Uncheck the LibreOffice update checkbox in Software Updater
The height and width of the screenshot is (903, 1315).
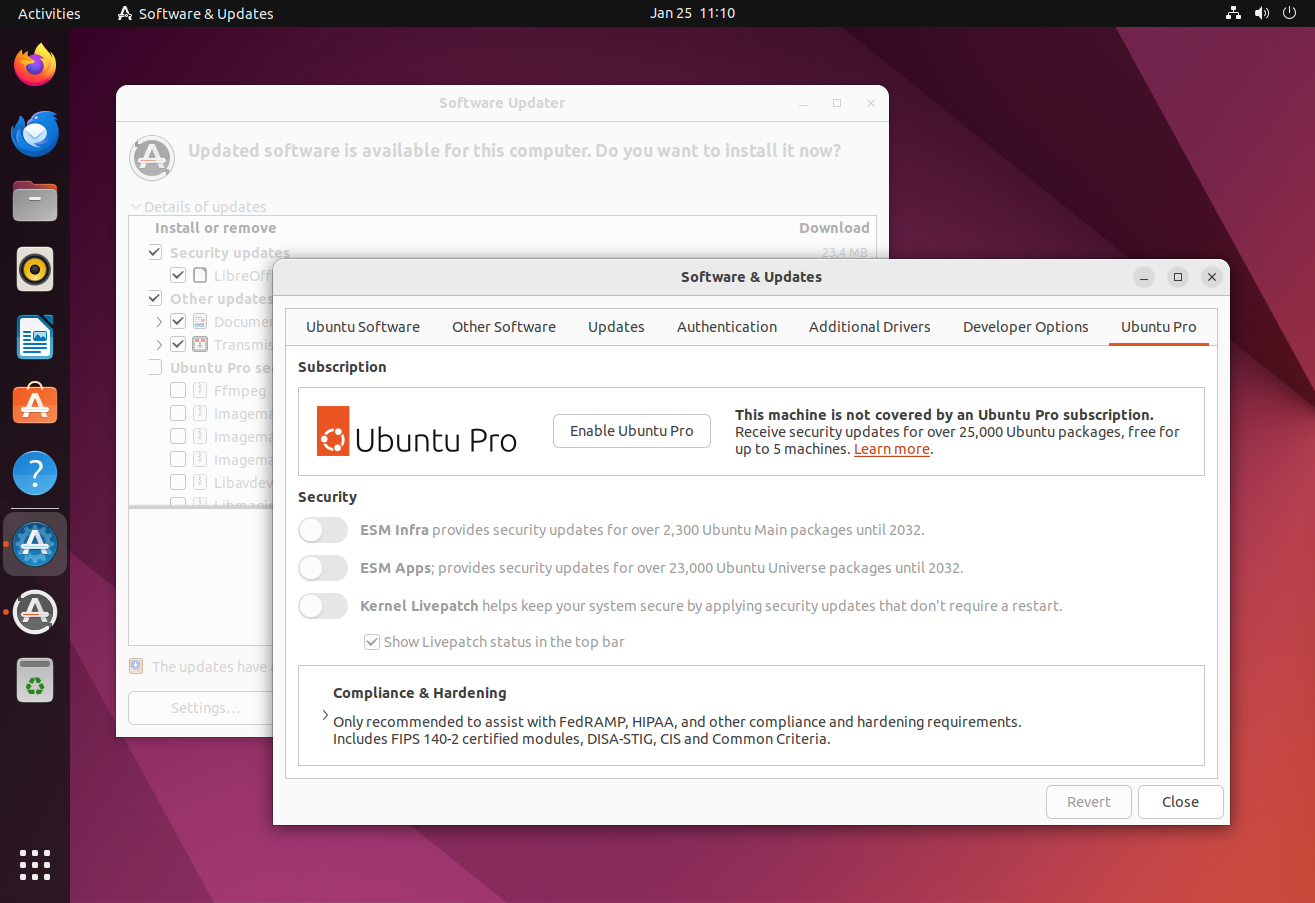point(178,275)
